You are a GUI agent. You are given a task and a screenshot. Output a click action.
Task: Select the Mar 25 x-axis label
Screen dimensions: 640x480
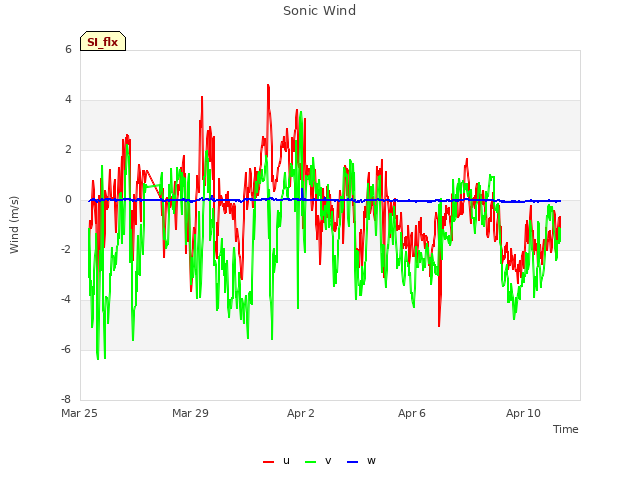click(79, 413)
